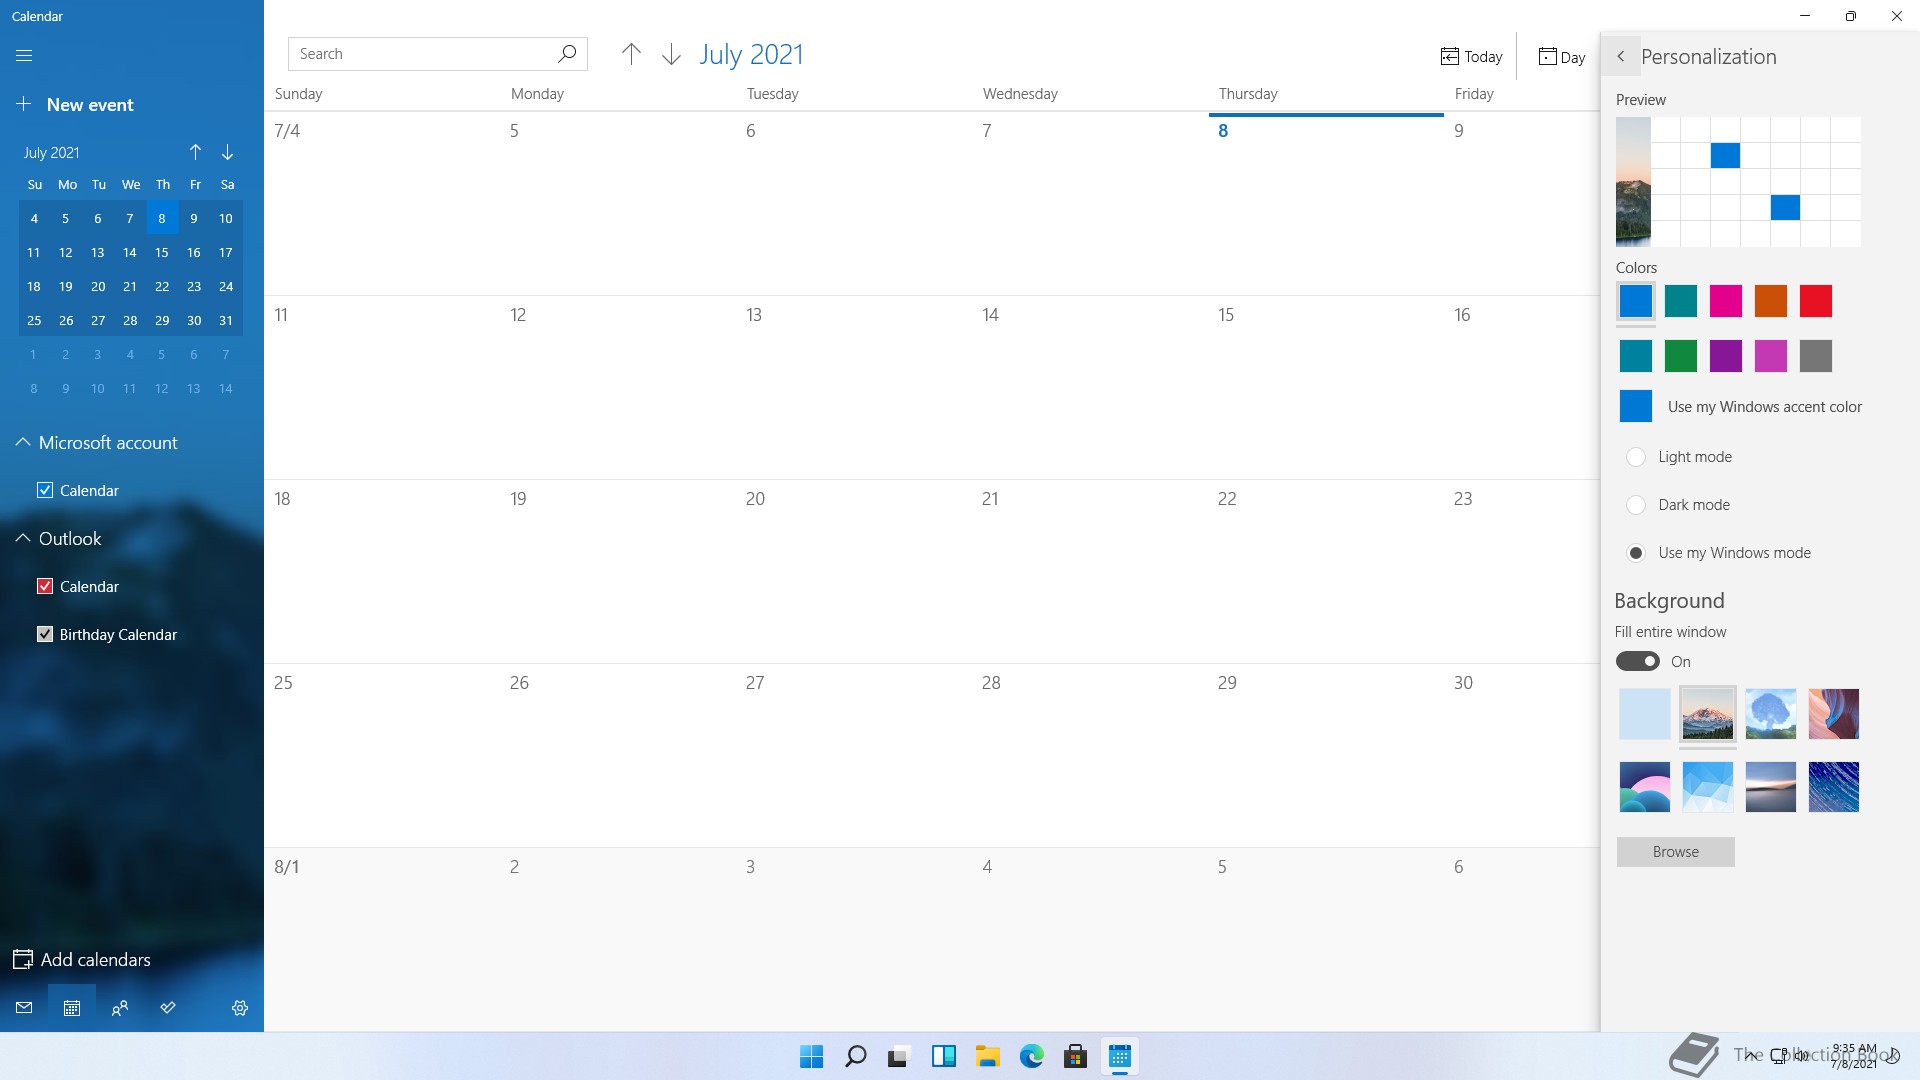Select July 31 in mini calendar
The image size is (1920, 1080).
tap(226, 320)
